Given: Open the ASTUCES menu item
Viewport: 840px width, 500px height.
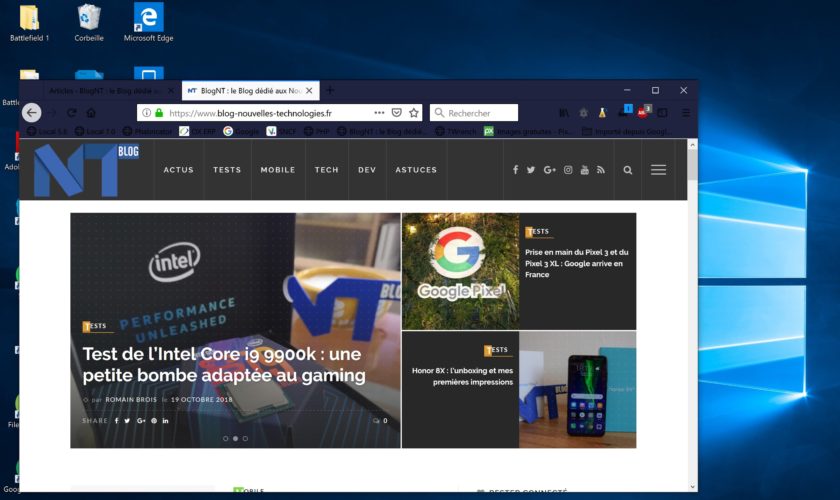Looking at the screenshot, I should pos(416,170).
